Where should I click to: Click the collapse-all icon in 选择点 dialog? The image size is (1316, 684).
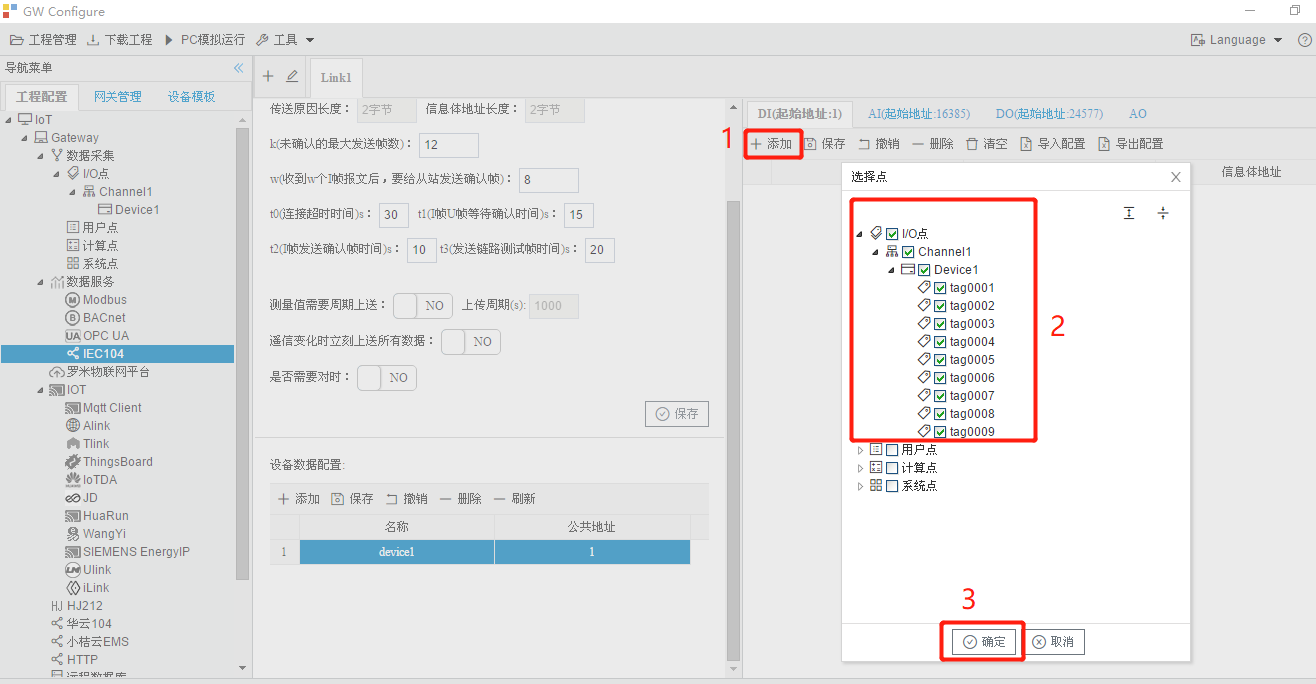pos(1163,213)
